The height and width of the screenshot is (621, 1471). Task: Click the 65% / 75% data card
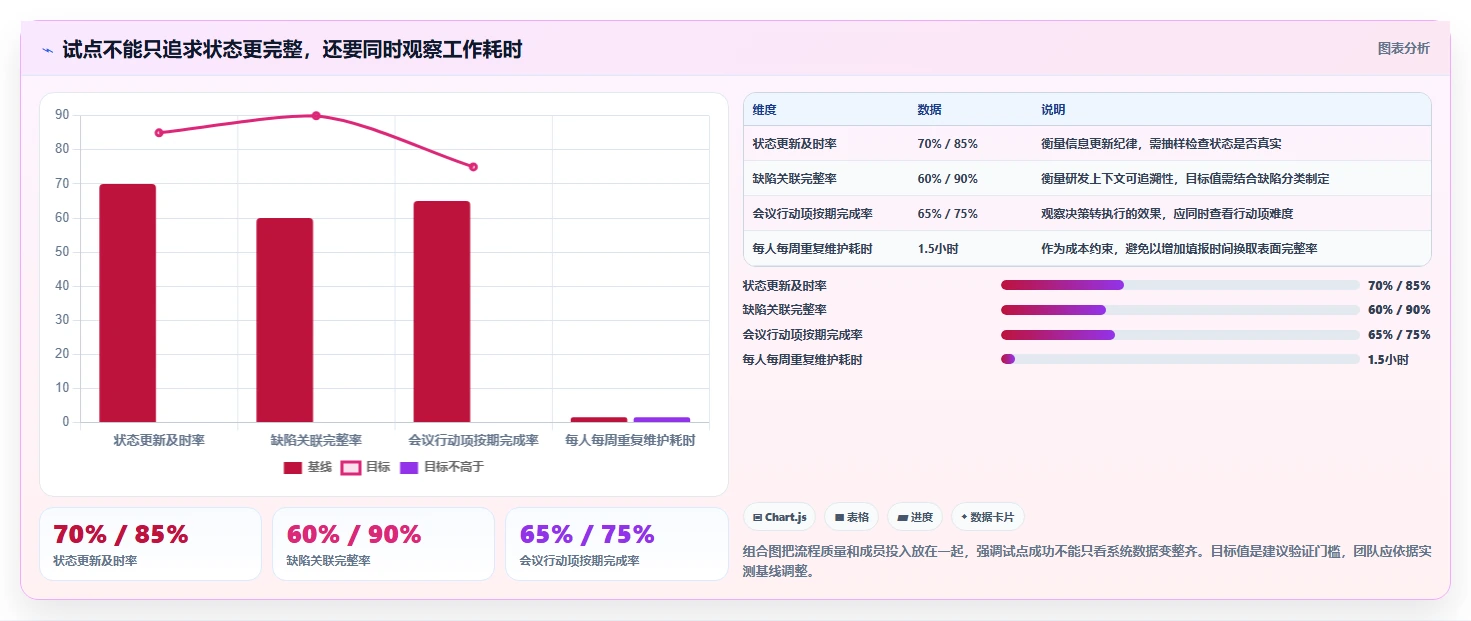click(x=617, y=544)
